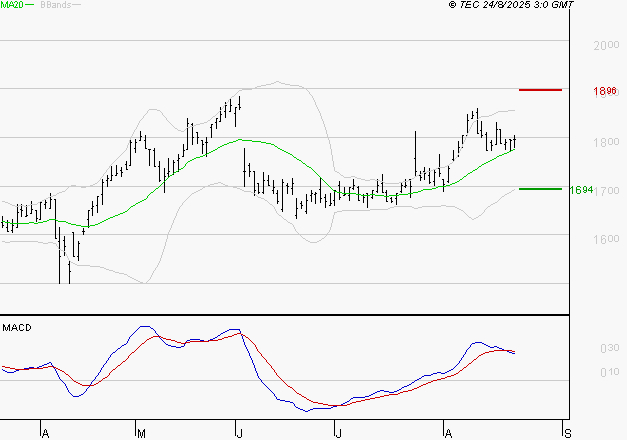Click the MA20 legend label

click(12, 5)
